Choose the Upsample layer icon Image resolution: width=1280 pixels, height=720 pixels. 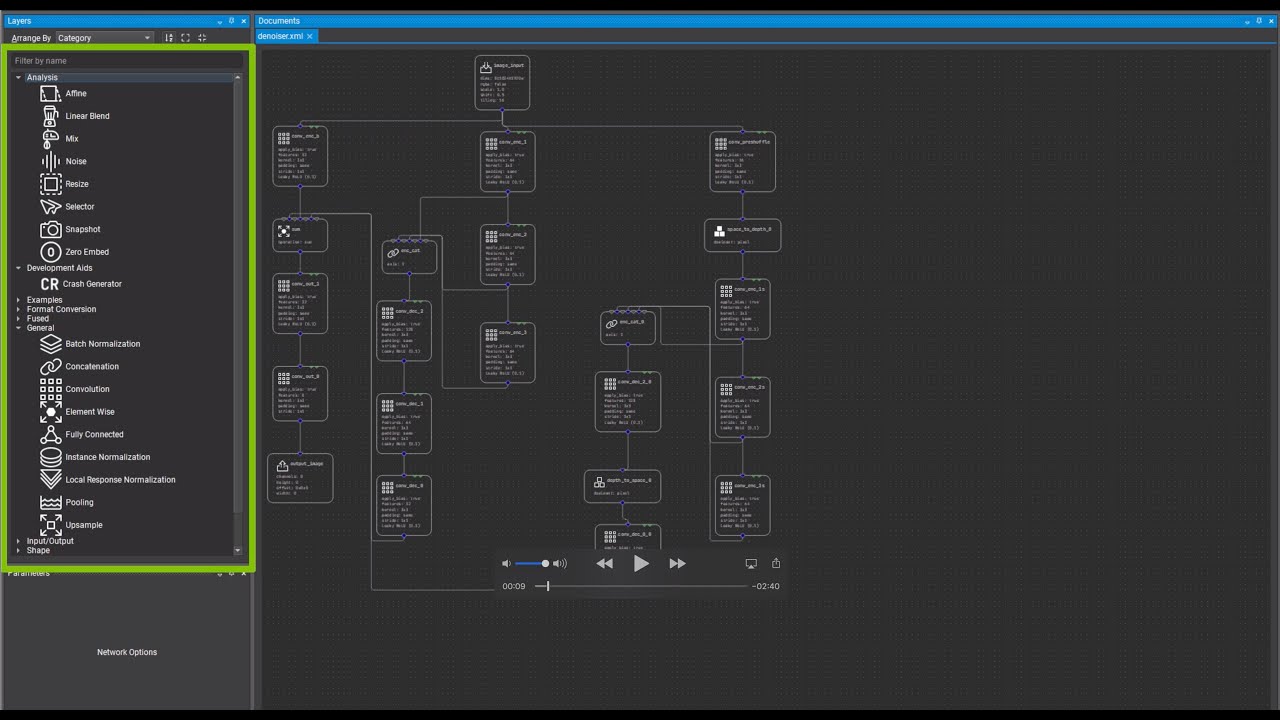pos(50,525)
